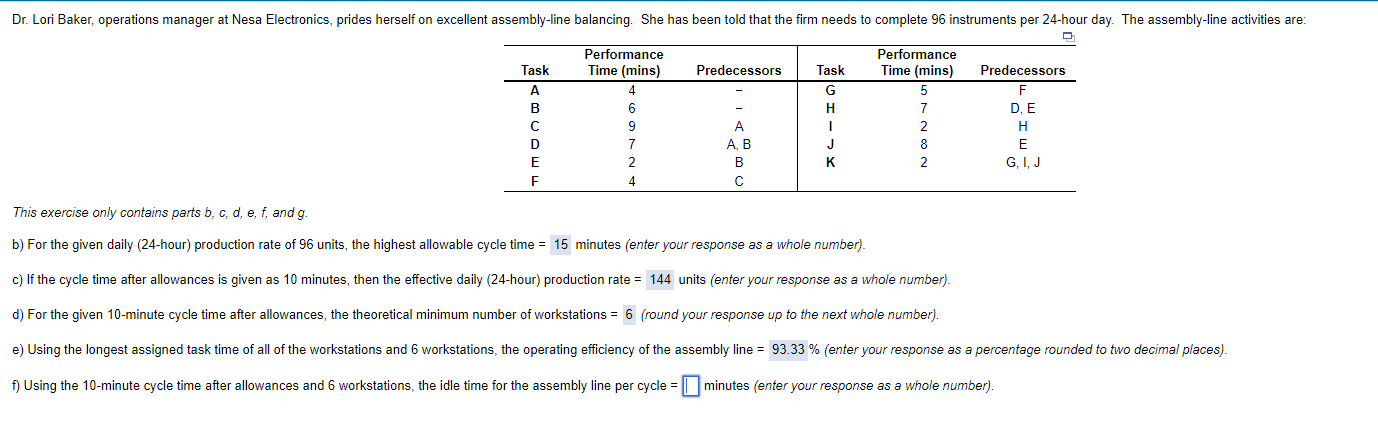Screen dimensions: 1378x435
Task: Click task H row label
Action: click(x=830, y=108)
